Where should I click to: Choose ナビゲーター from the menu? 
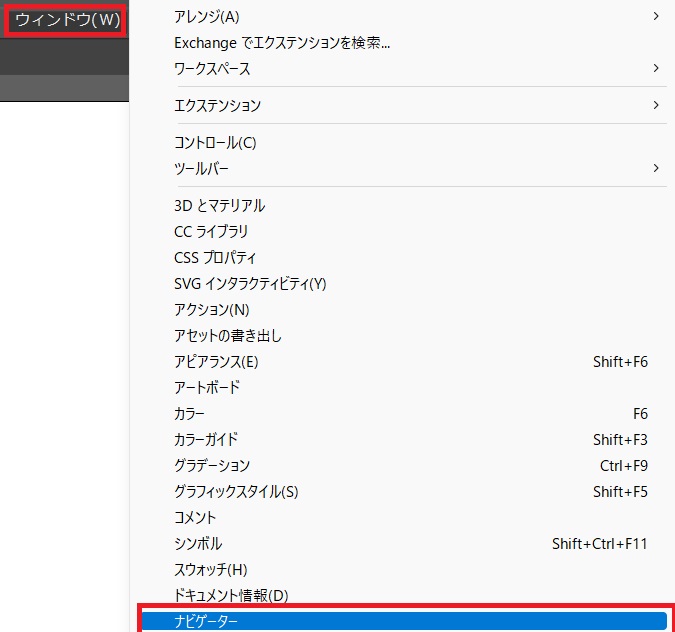pyautogui.click(x=207, y=621)
